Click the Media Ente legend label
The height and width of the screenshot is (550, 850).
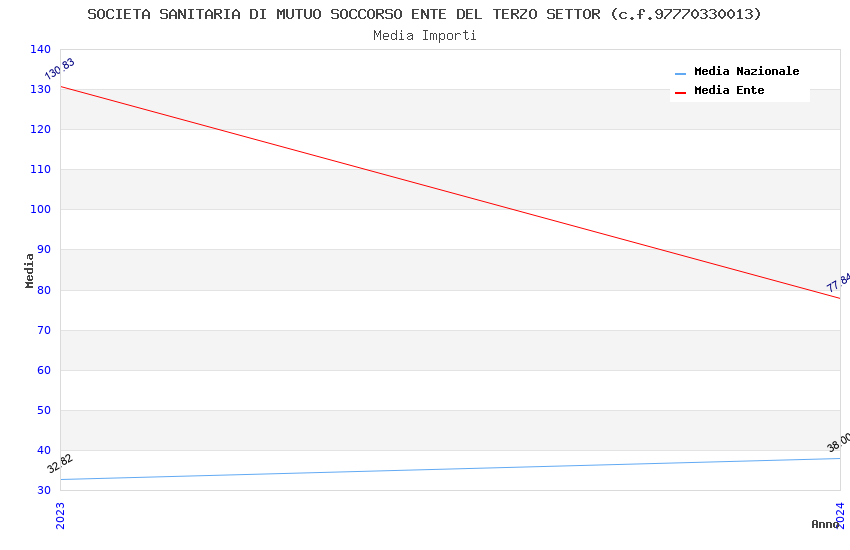pyautogui.click(x=729, y=90)
